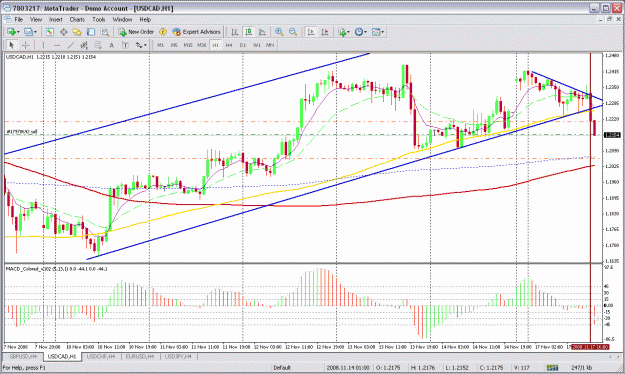Screen dimensions: 625x374
Task: Open the Templates icon
Action: pos(376,32)
